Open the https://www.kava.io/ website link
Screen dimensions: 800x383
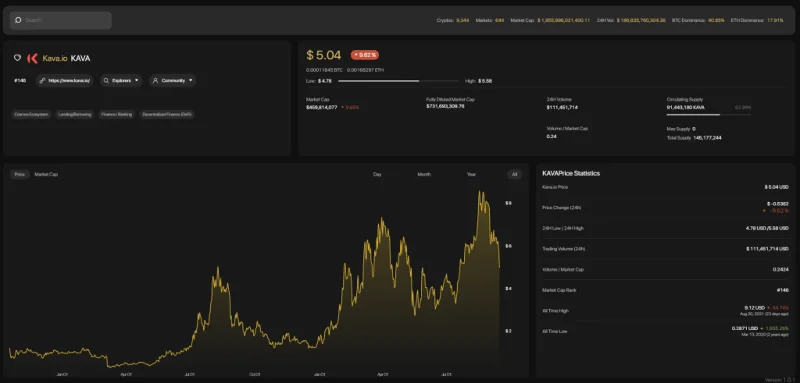64,81
